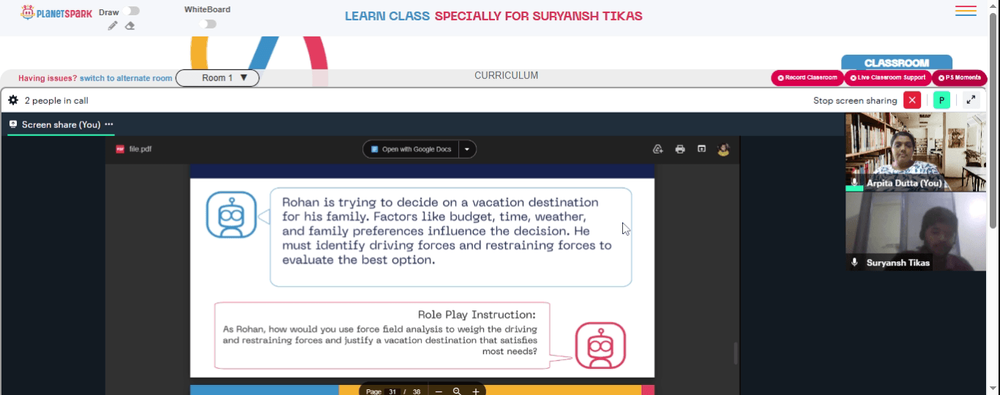1000x395 pixels.
Task: Click the PDF page number field
Action: pos(392,391)
